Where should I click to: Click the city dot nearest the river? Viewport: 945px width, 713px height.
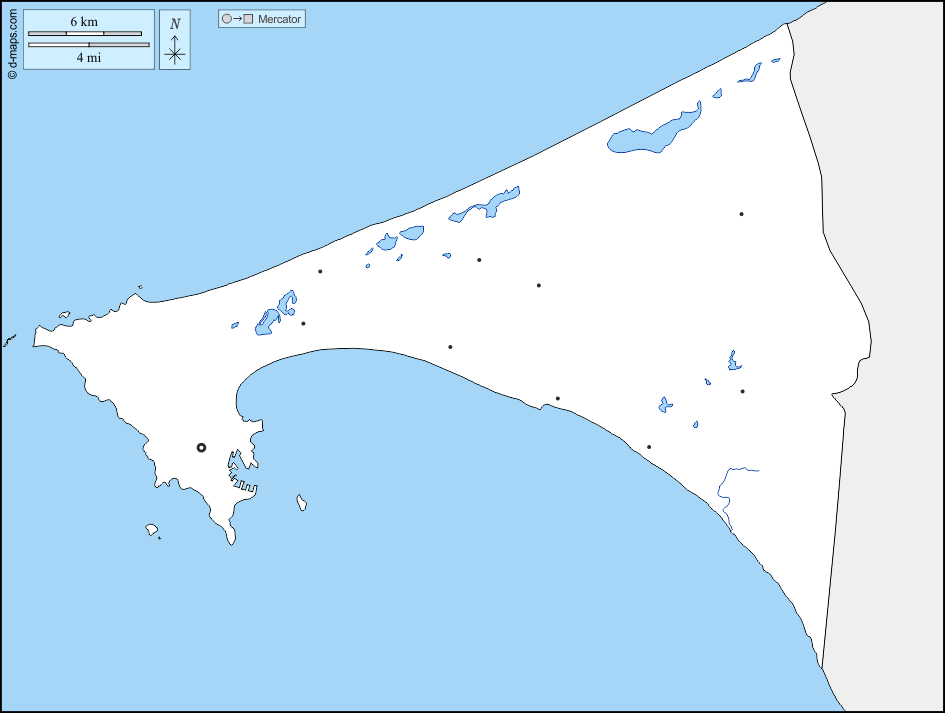(649, 447)
